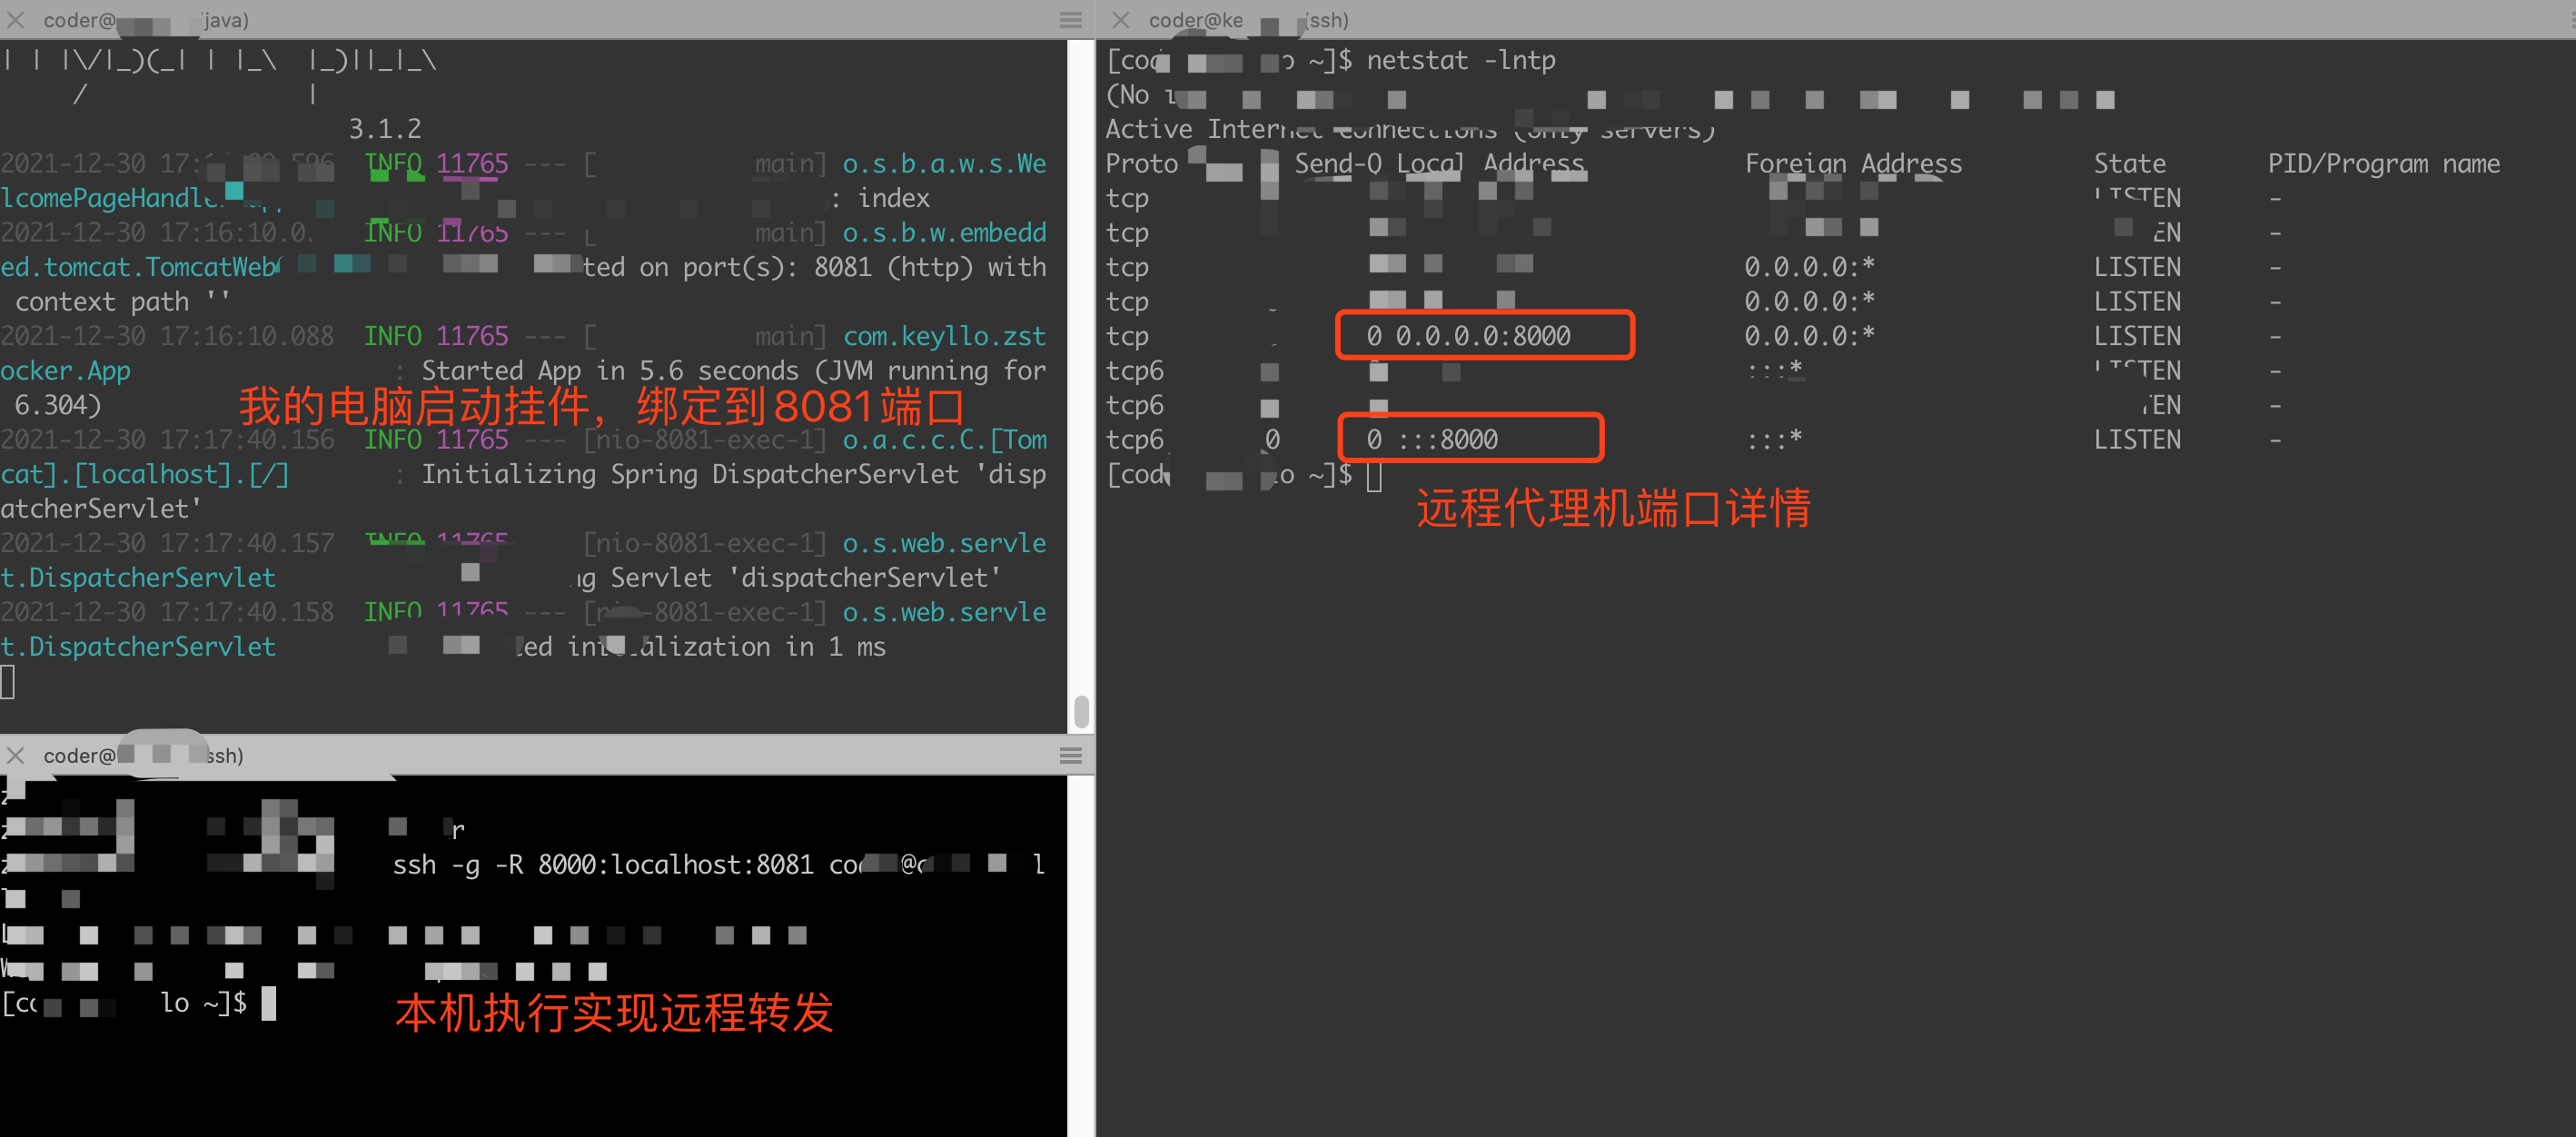Select the bottom-left ssh pane title

click(143, 756)
